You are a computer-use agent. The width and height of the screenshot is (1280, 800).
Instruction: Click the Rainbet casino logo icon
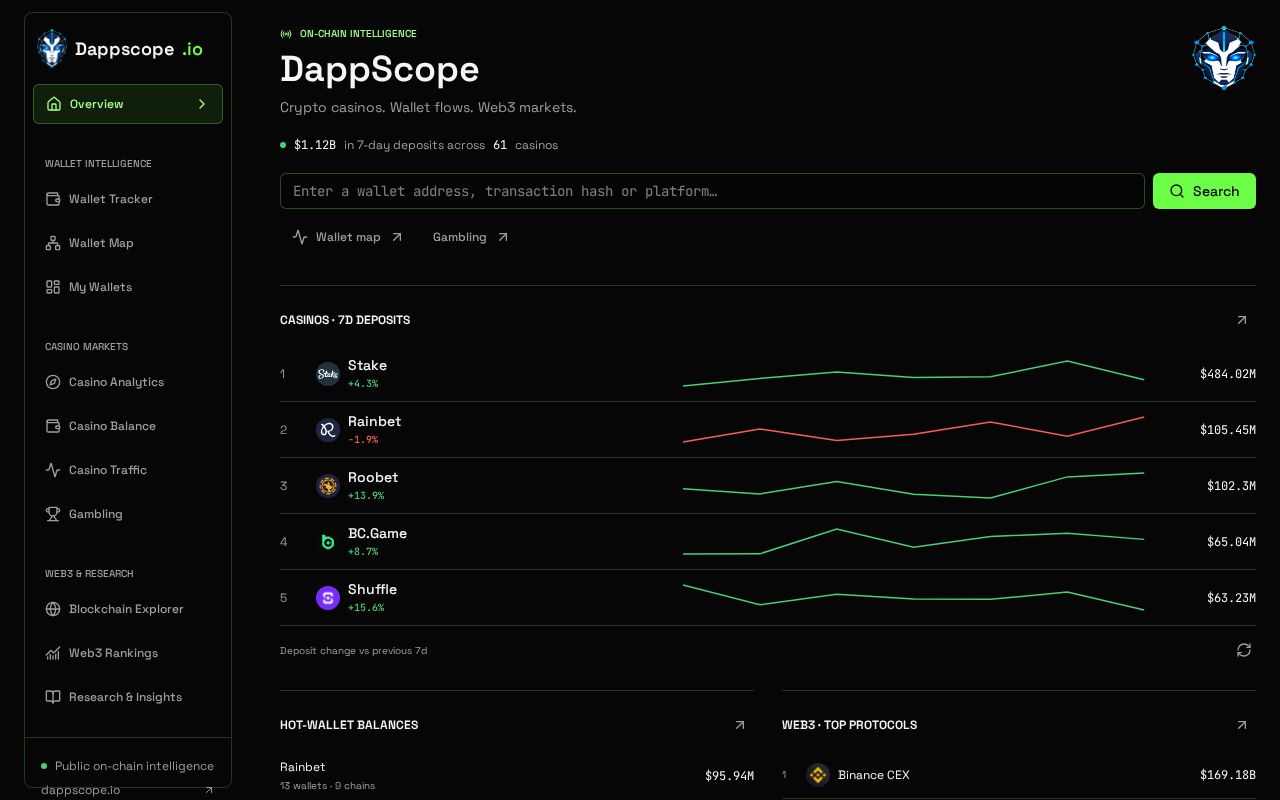pos(328,430)
